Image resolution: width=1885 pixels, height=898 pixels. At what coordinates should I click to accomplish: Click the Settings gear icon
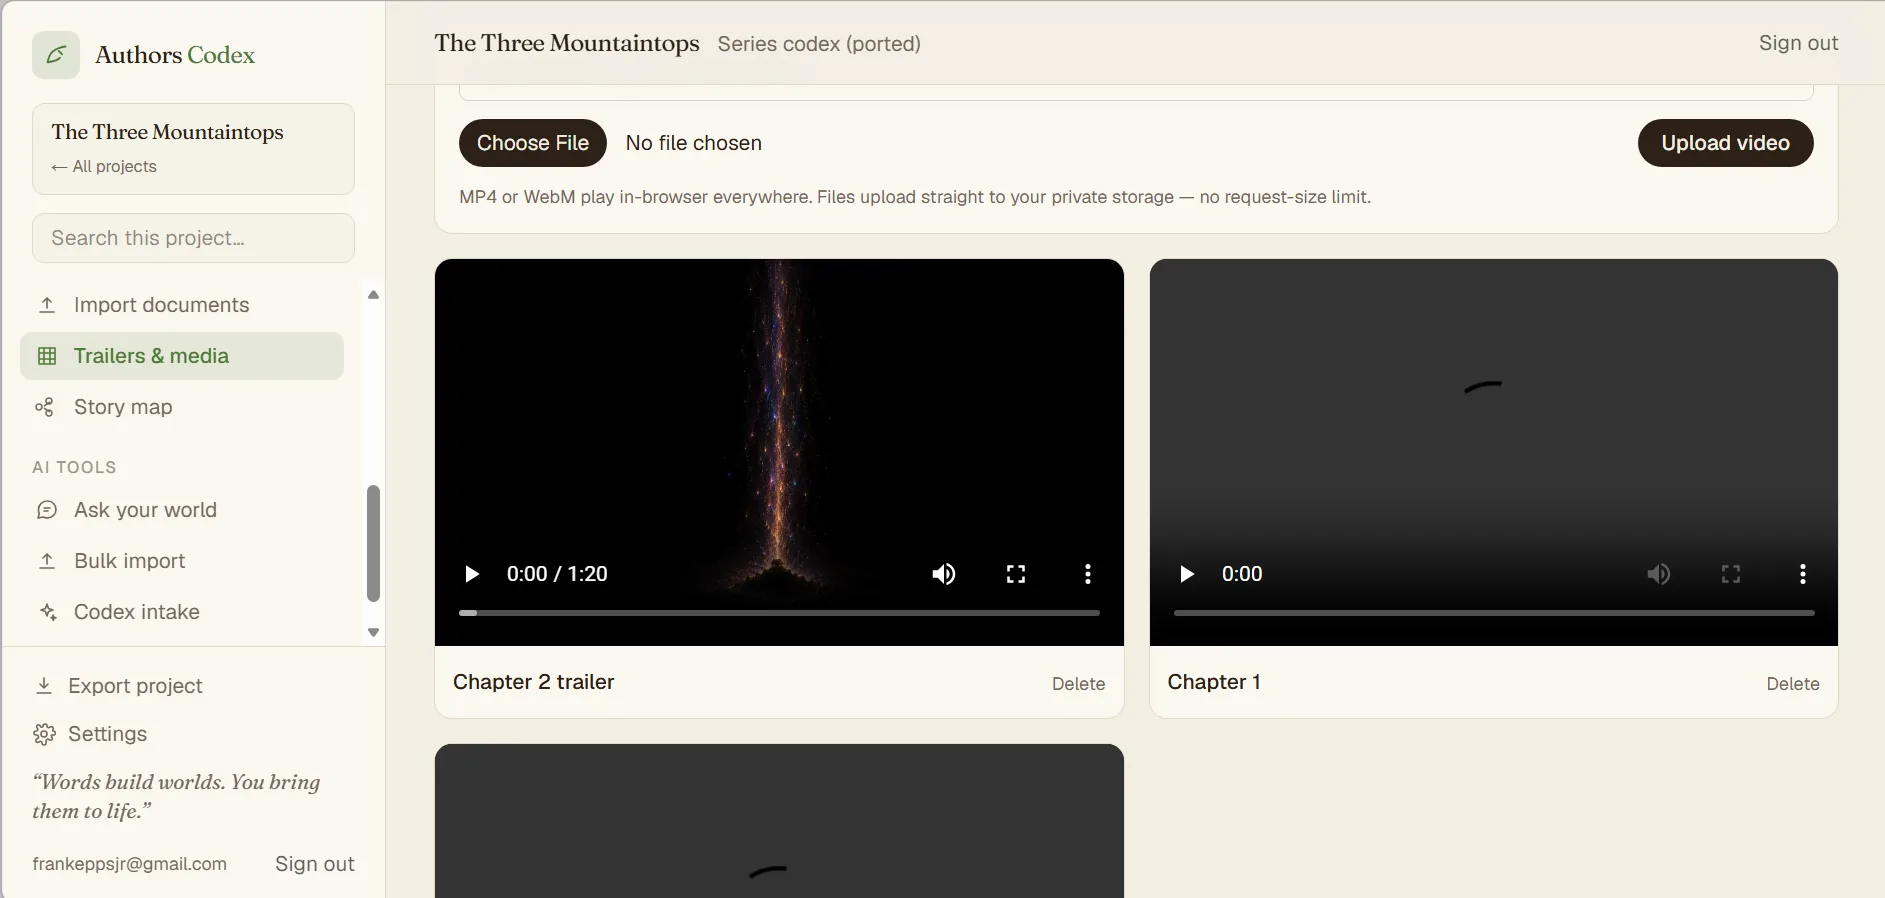click(44, 734)
